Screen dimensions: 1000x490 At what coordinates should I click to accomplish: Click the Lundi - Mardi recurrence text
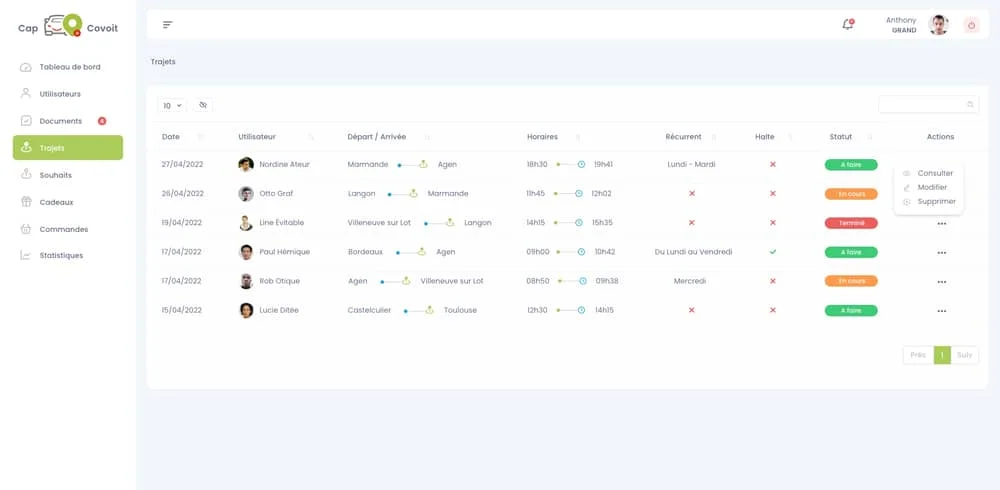(691, 165)
